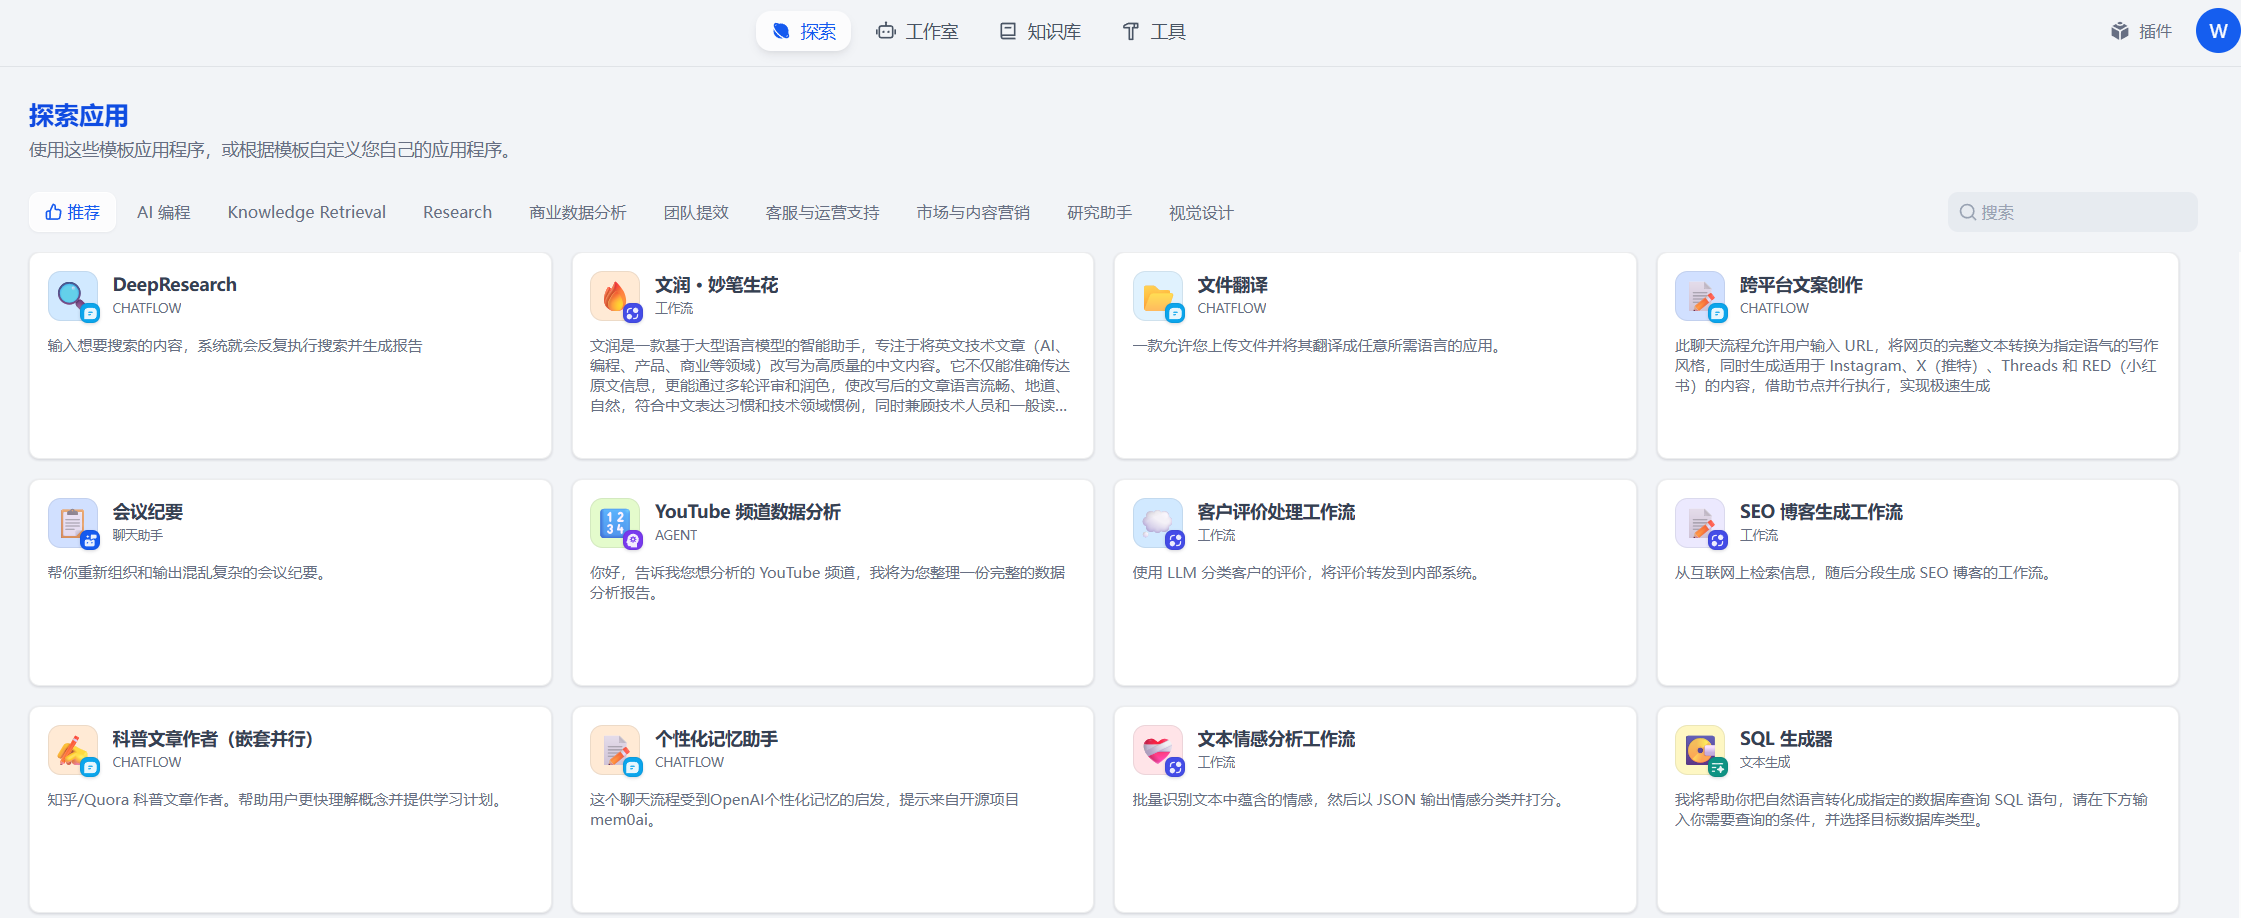Select the AI 编程 category filter
This screenshot has width=2241, height=918.
(163, 212)
